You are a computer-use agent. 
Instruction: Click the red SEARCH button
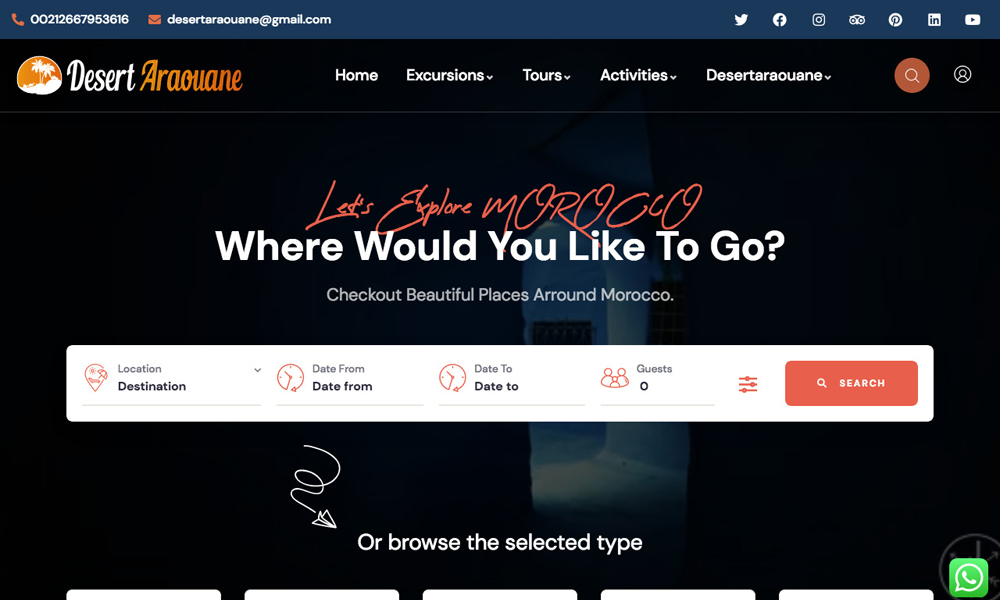tap(851, 383)
